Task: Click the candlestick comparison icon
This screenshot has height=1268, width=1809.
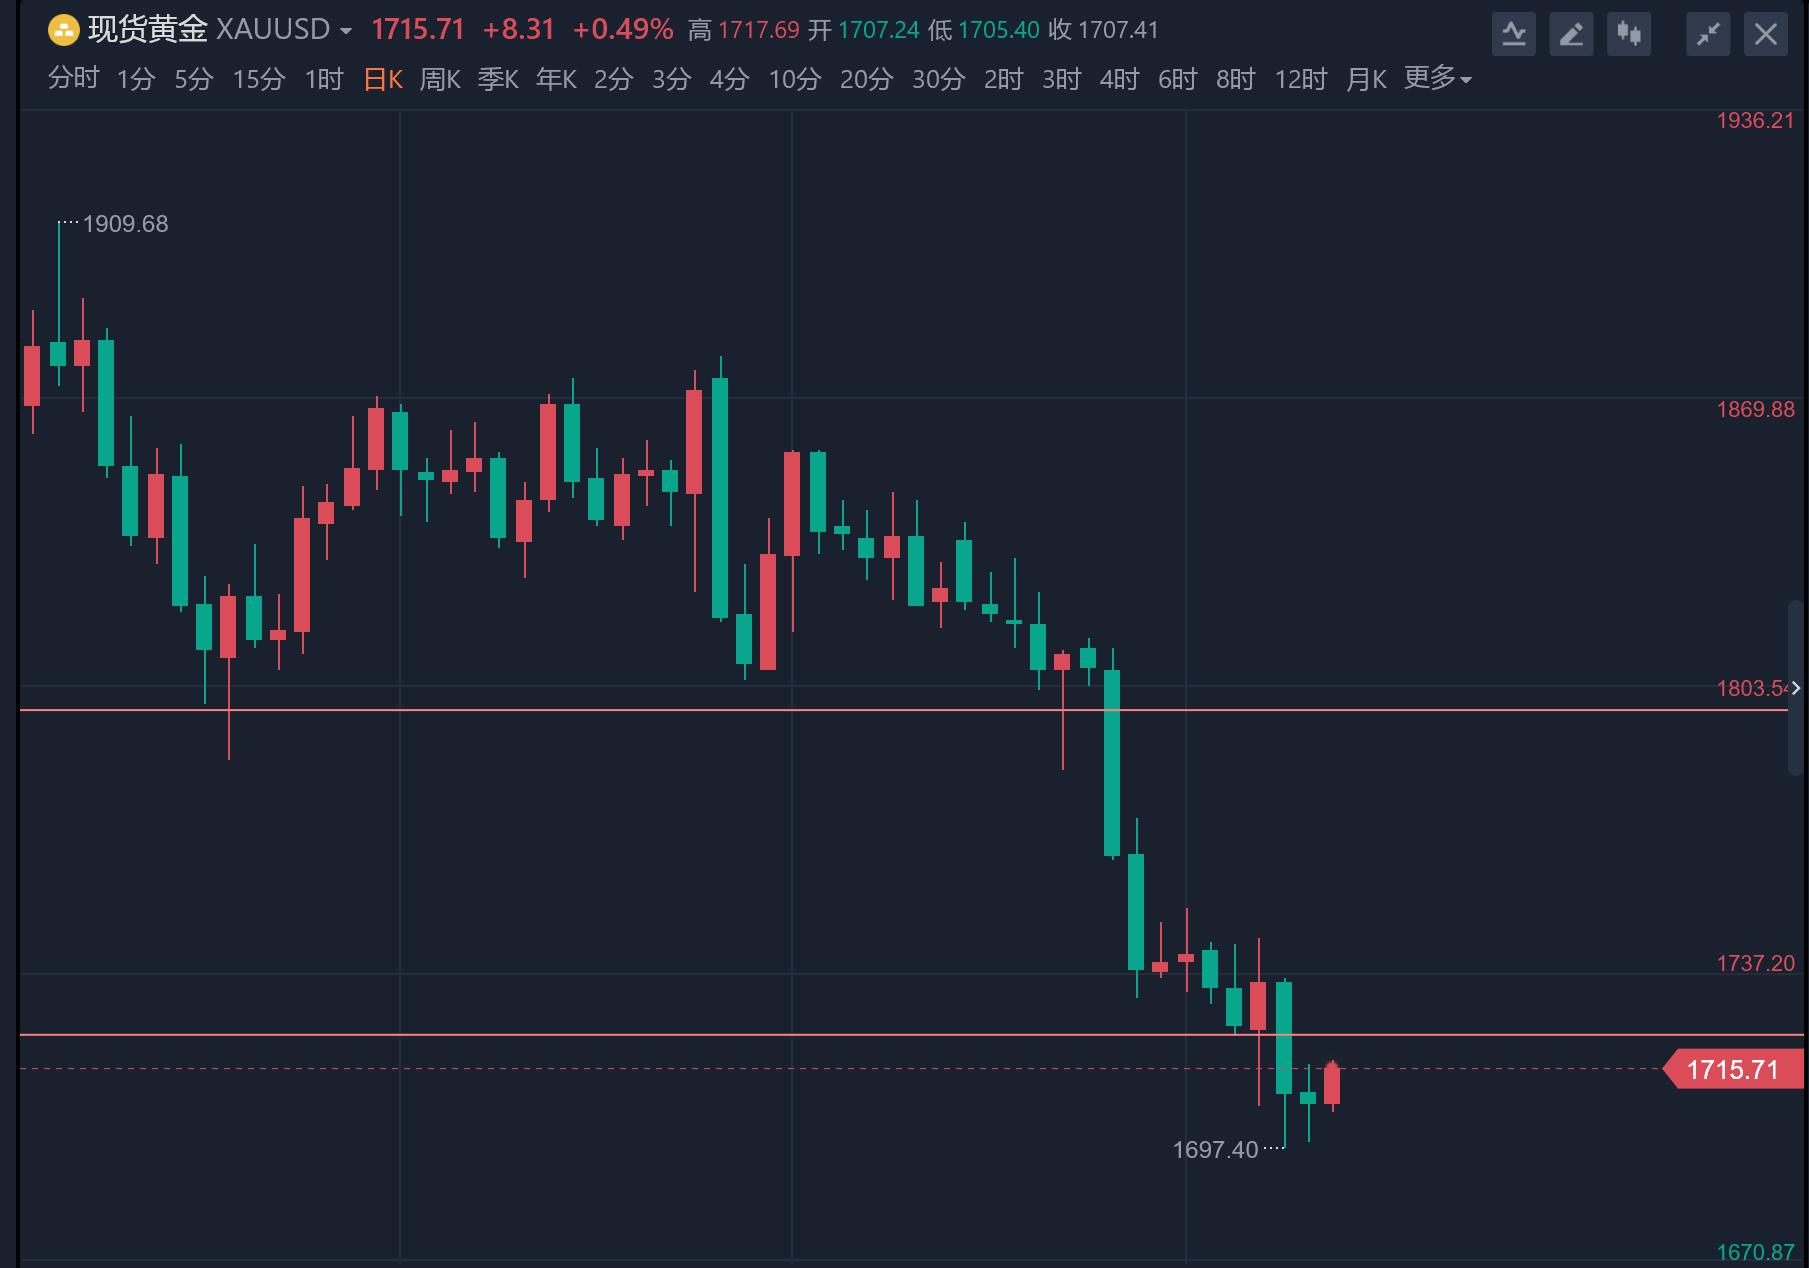Action: click(1629, 33)
